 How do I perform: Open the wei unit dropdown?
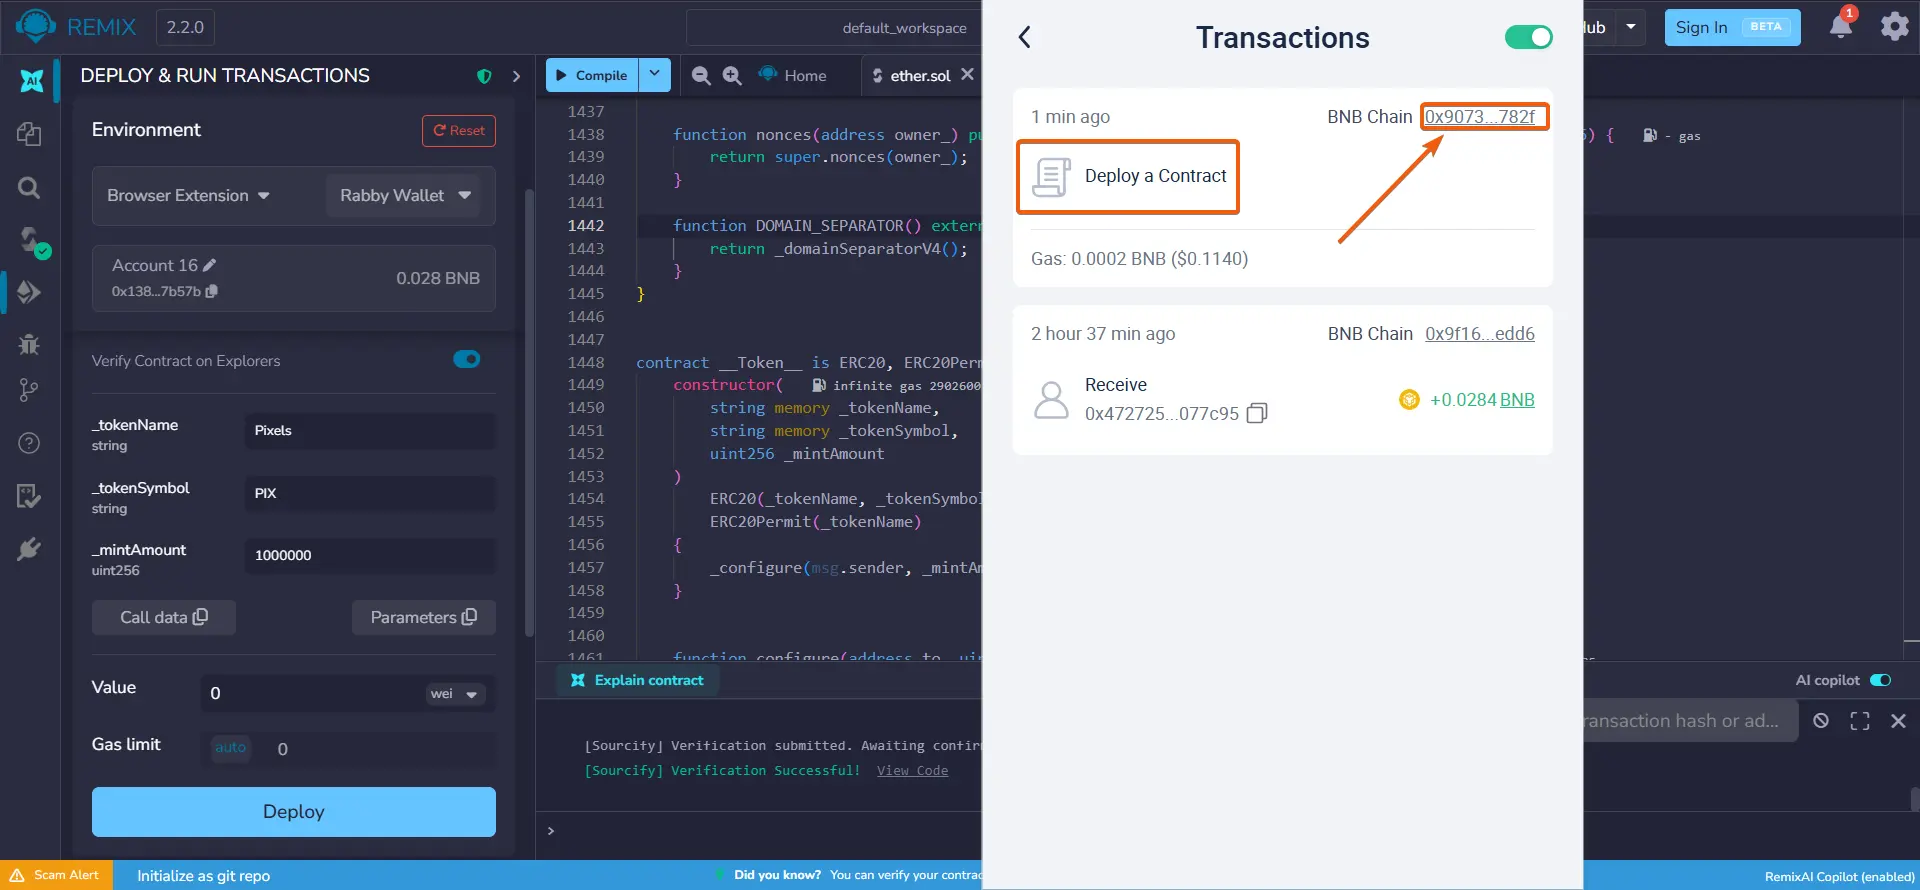tap(455, 694)
